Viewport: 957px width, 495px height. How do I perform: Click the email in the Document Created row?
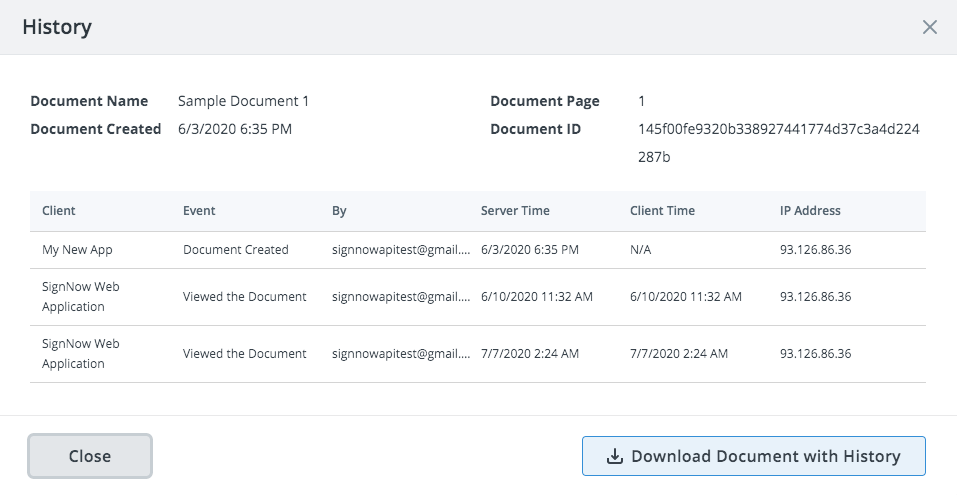click(x=400, y=250)
